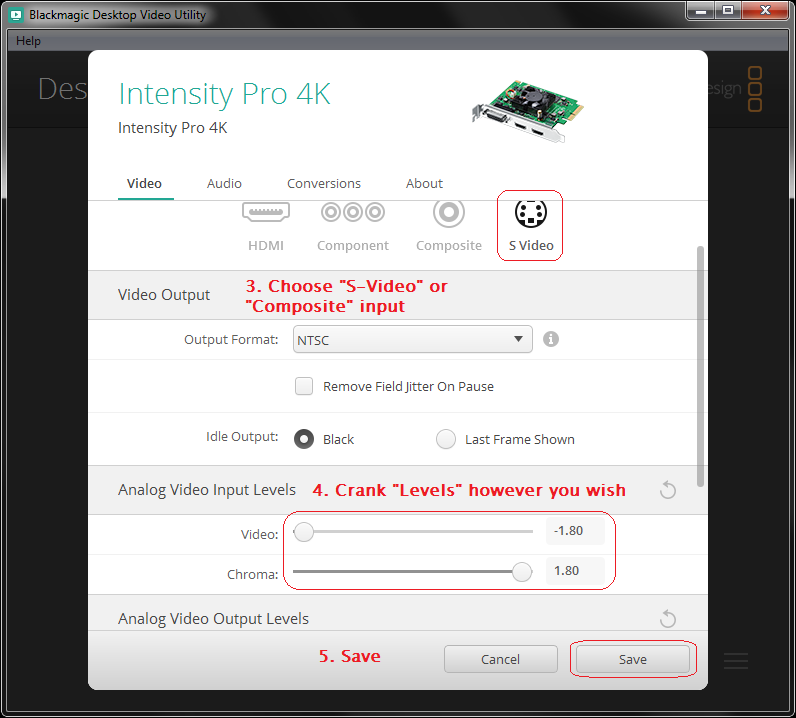
Task: Open the About tab
Action: (x=424, y=183)
